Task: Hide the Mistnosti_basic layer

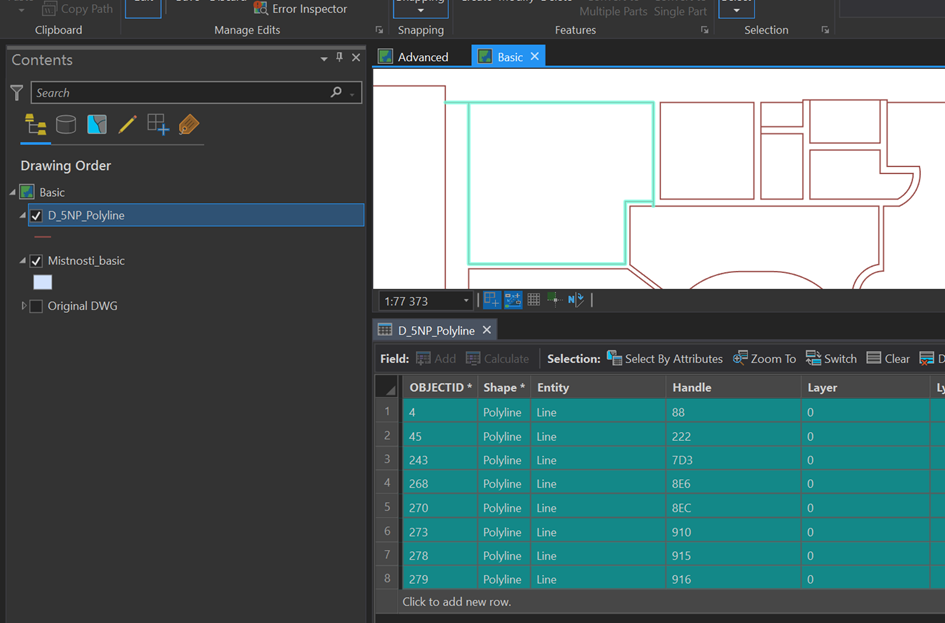Action: click(x=37, y=261)
